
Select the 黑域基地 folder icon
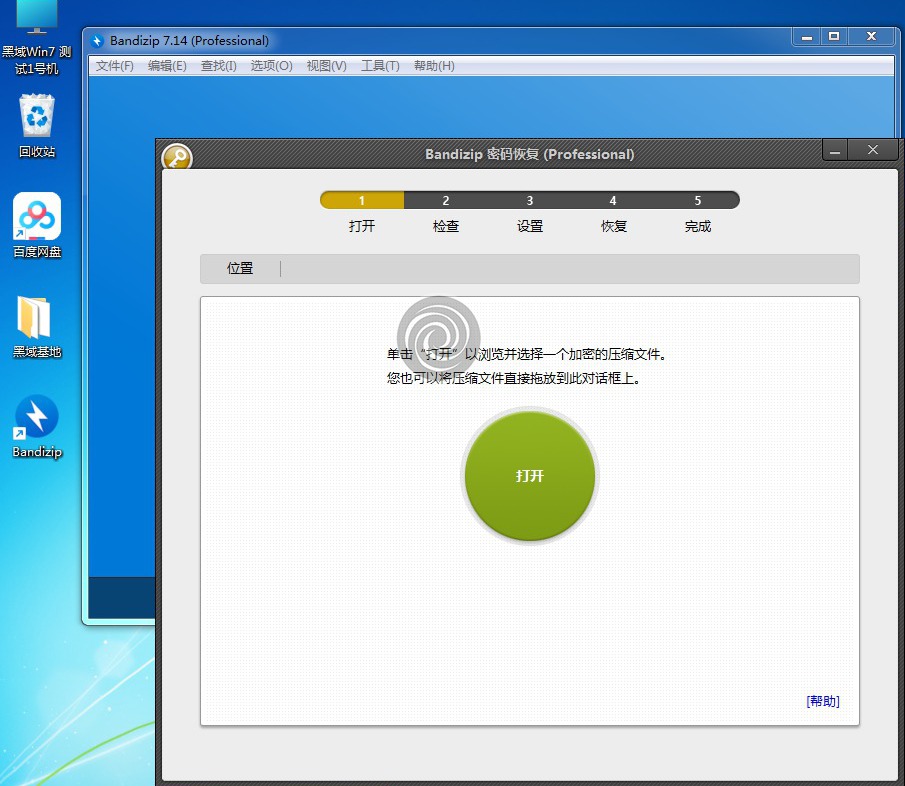pyautogui.click(x=37, y=327)
